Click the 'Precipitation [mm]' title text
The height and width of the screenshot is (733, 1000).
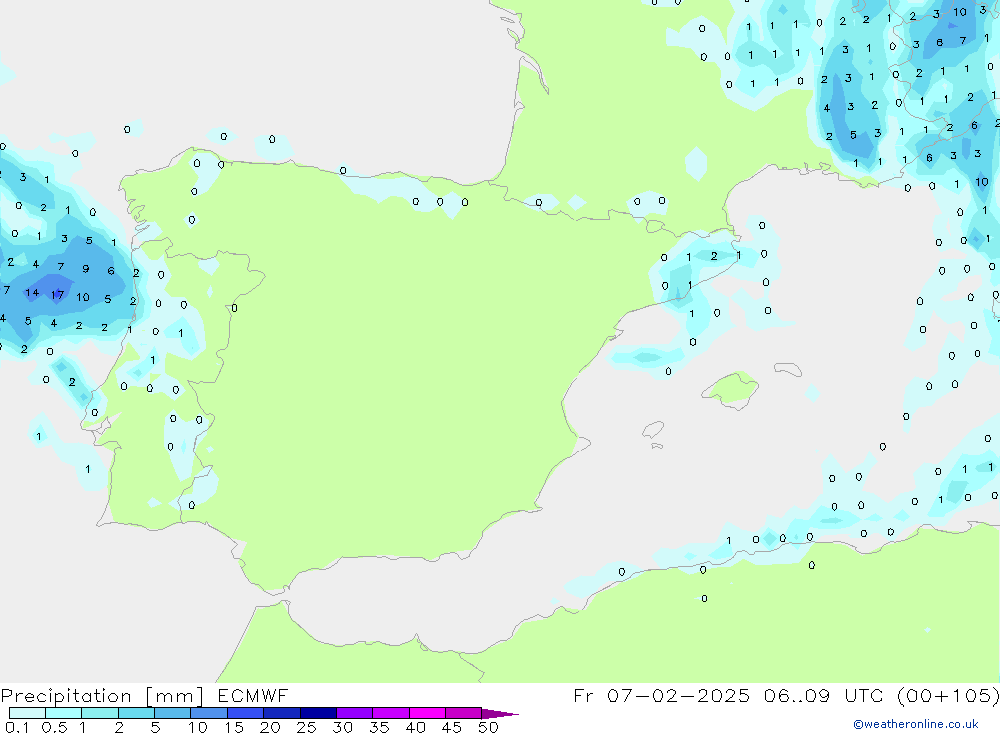click(x=102, y=696)
